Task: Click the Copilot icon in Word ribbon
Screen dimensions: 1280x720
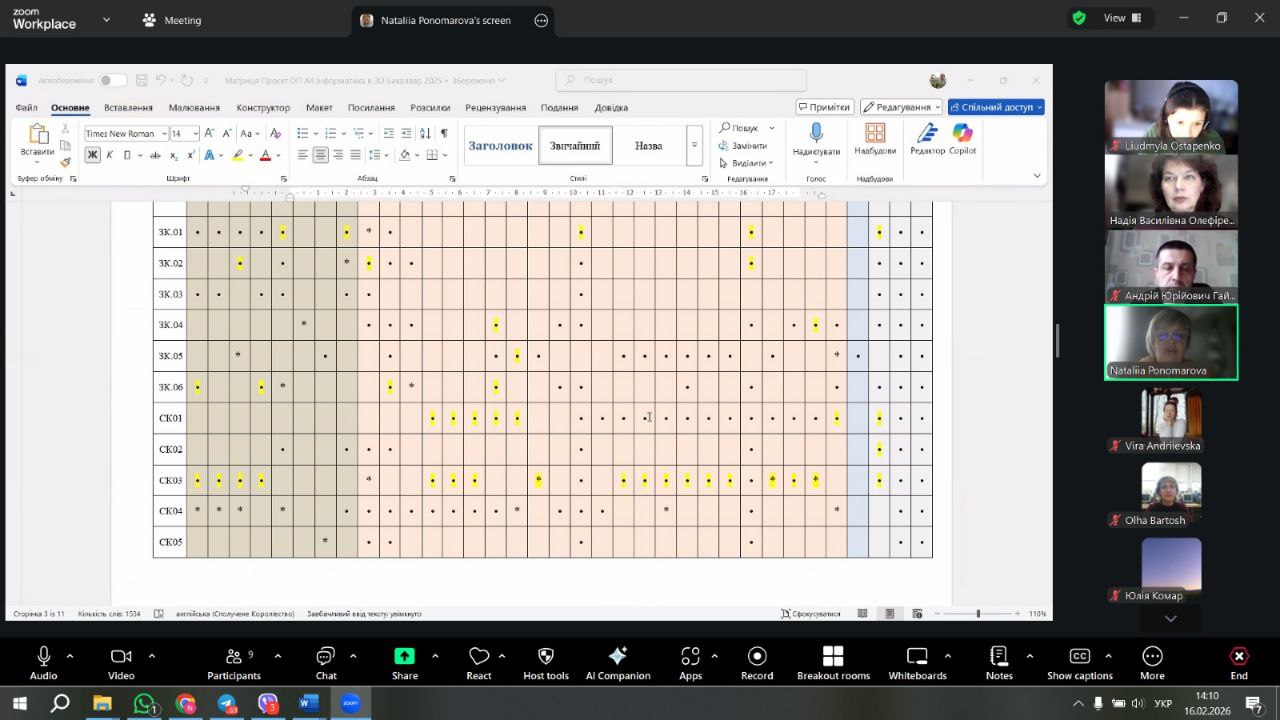Action: (962, 140)
